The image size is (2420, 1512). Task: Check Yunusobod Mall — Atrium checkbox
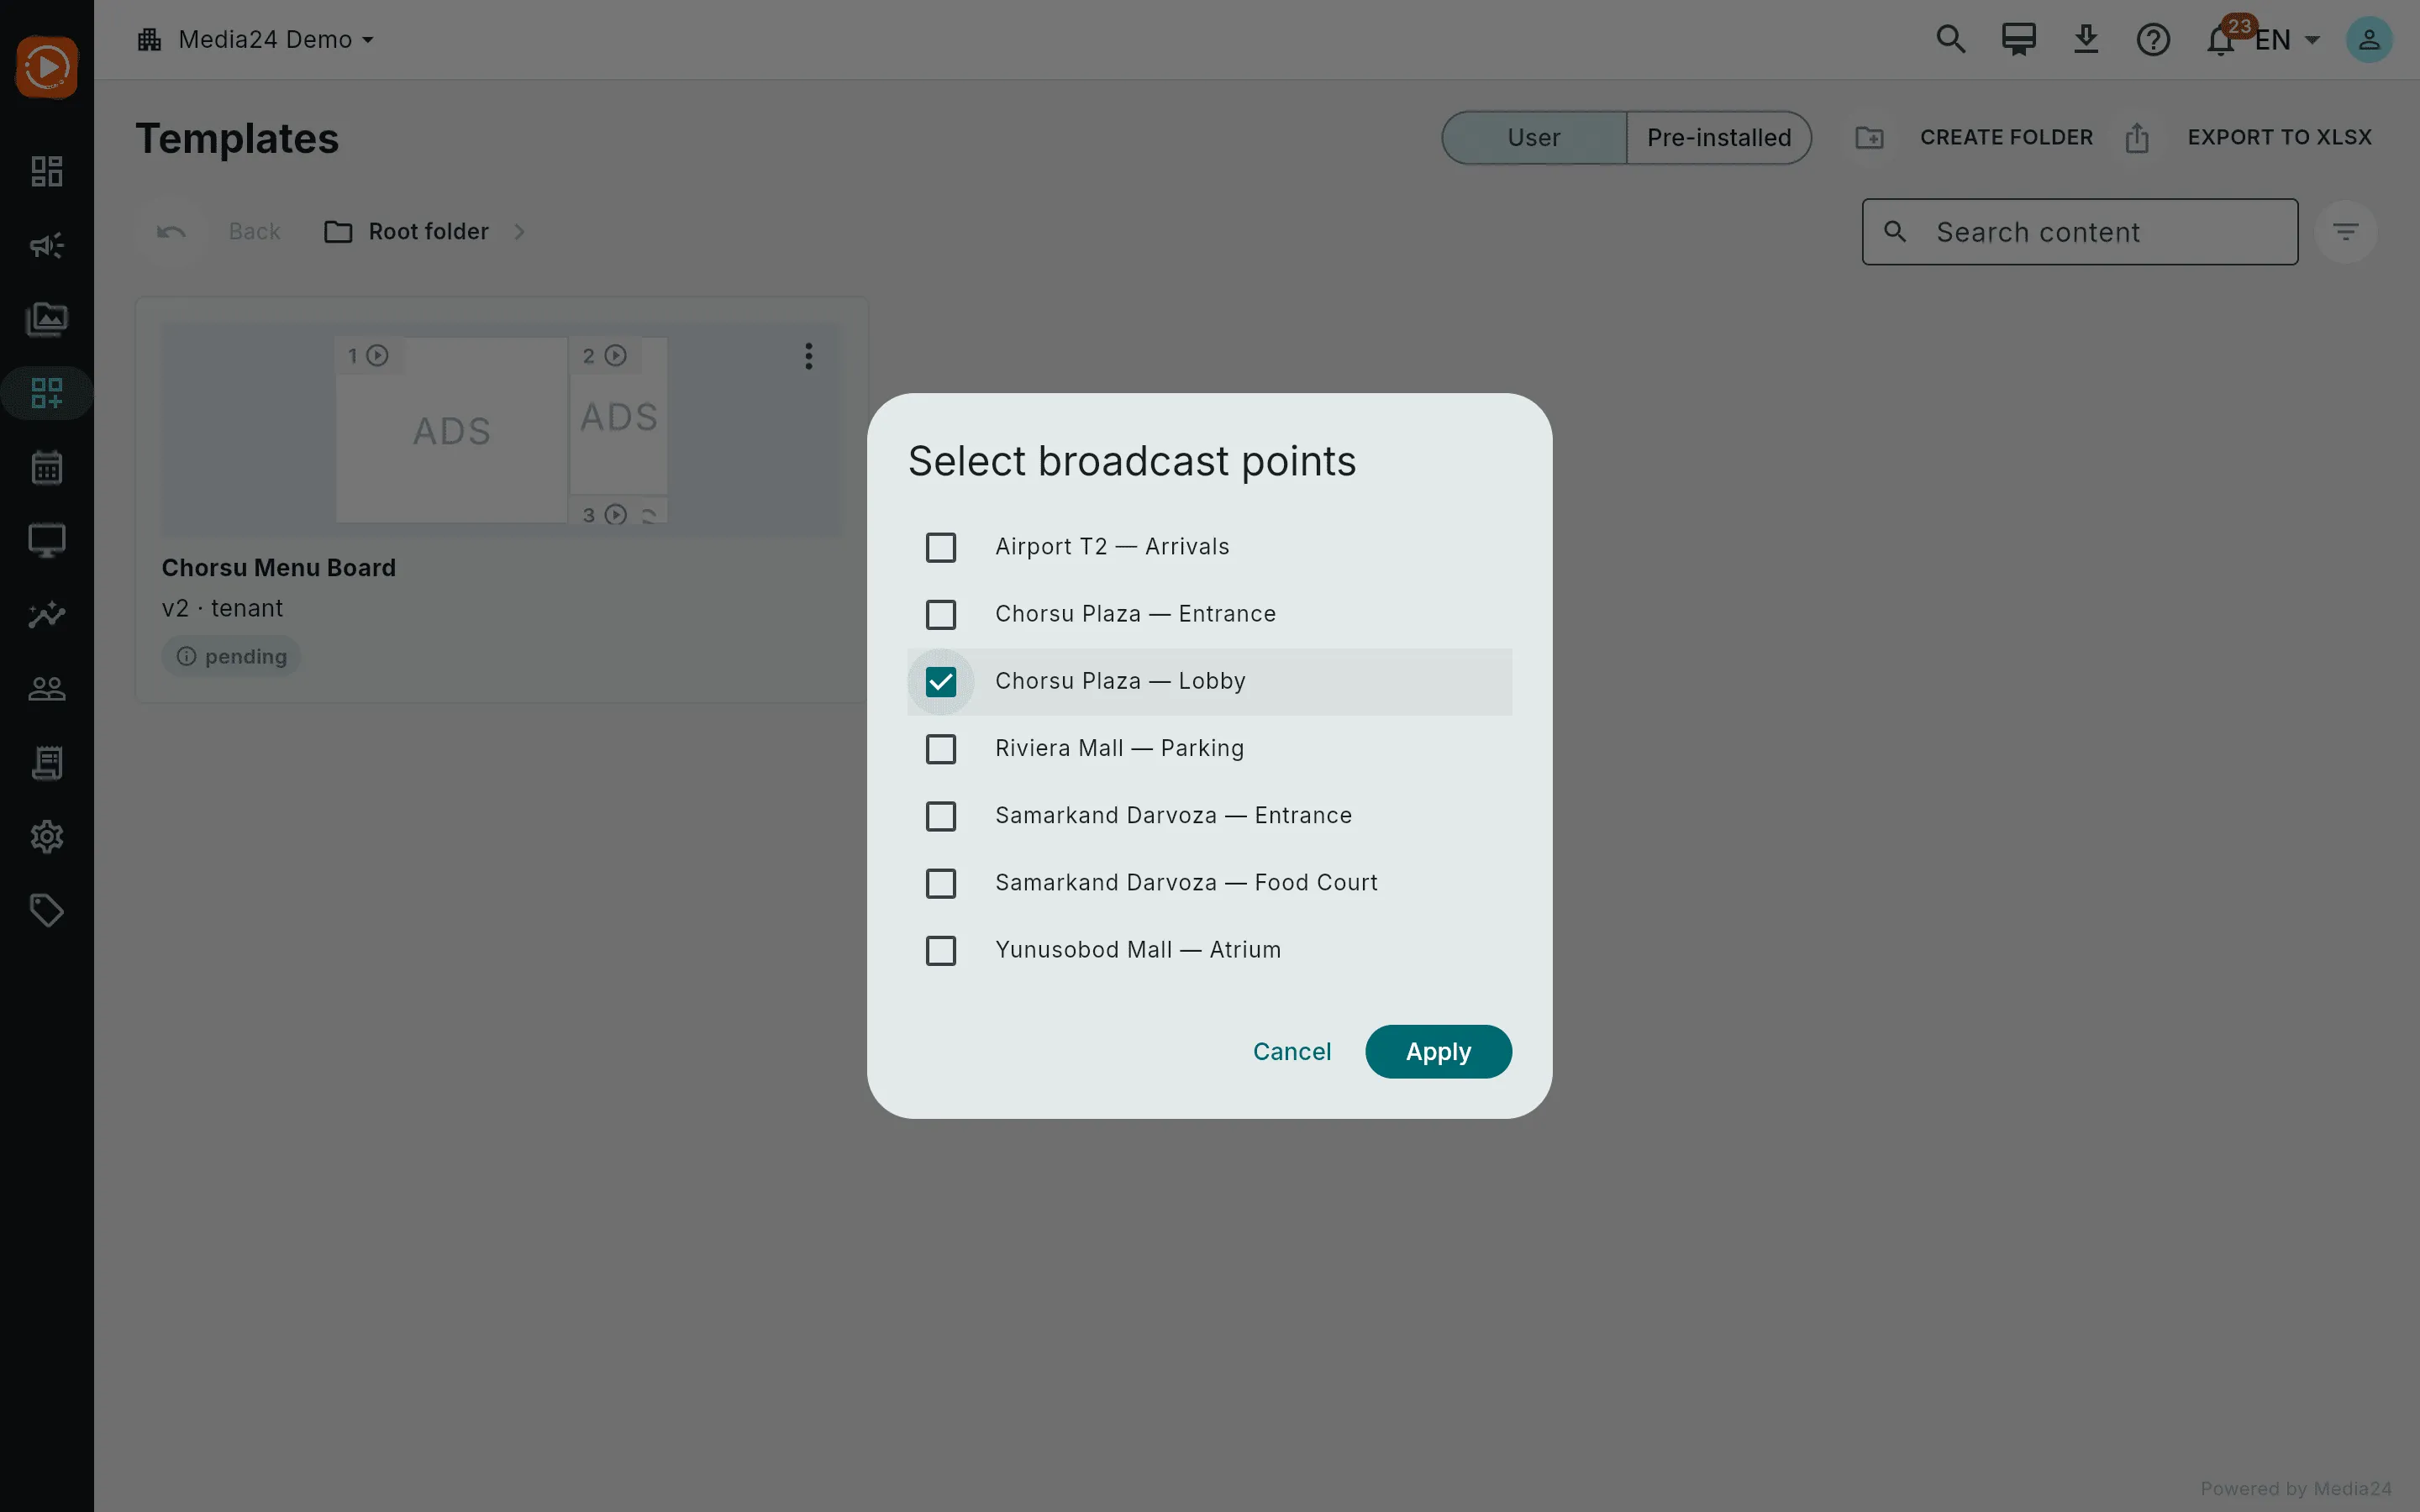[x=941, y=950]
